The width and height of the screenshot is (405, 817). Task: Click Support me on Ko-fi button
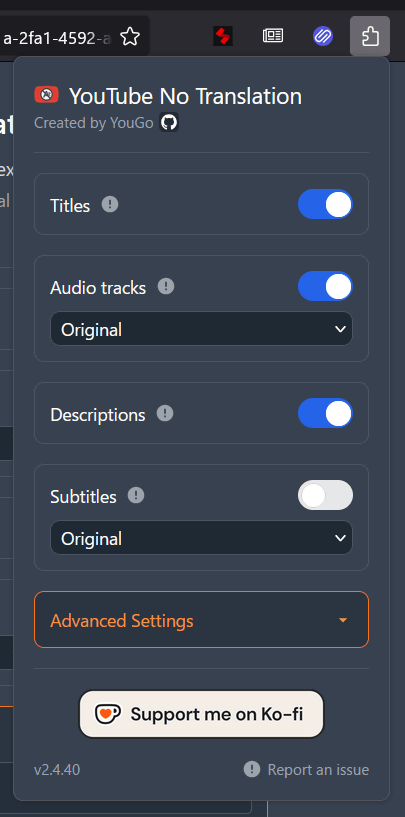click(201, 714)
